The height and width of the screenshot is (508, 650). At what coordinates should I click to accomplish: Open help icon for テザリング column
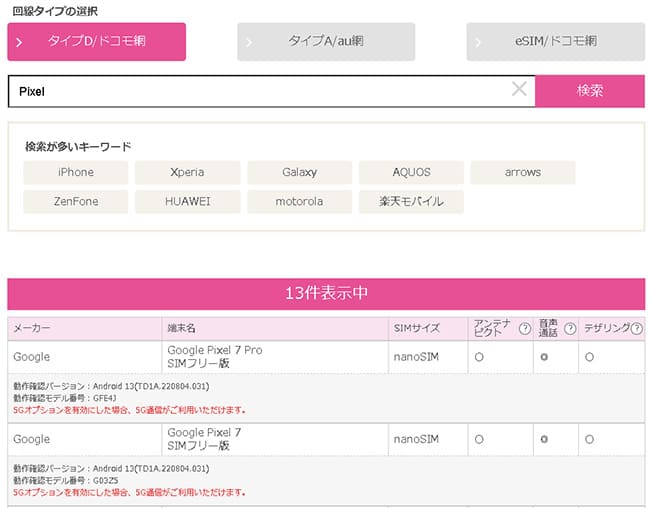coord(637,329)
